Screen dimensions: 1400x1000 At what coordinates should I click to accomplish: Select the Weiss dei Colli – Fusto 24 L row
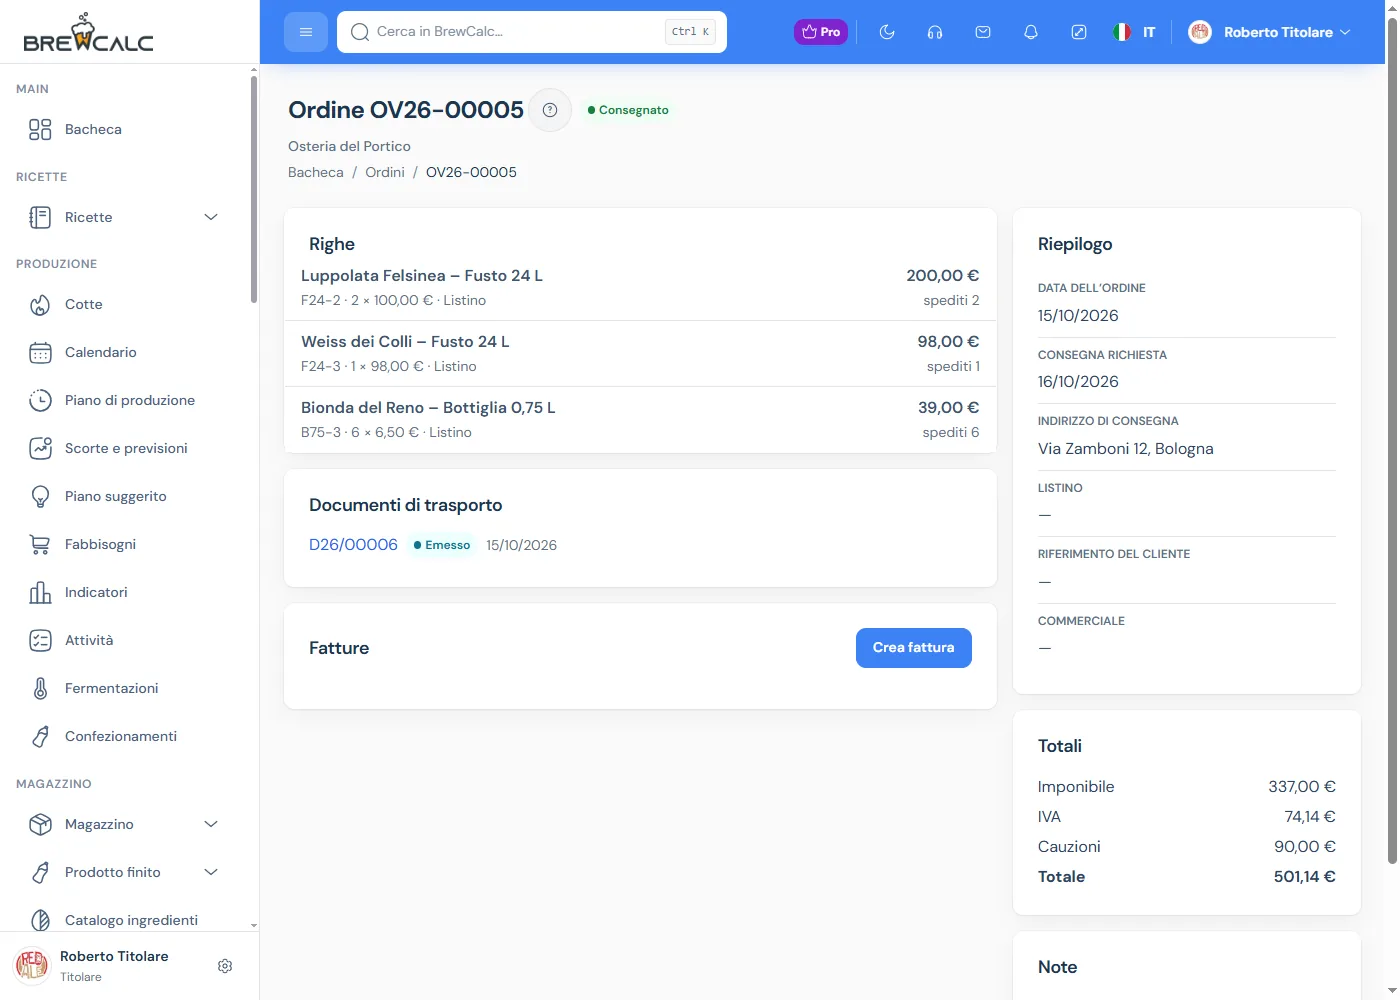click(640, 354)
